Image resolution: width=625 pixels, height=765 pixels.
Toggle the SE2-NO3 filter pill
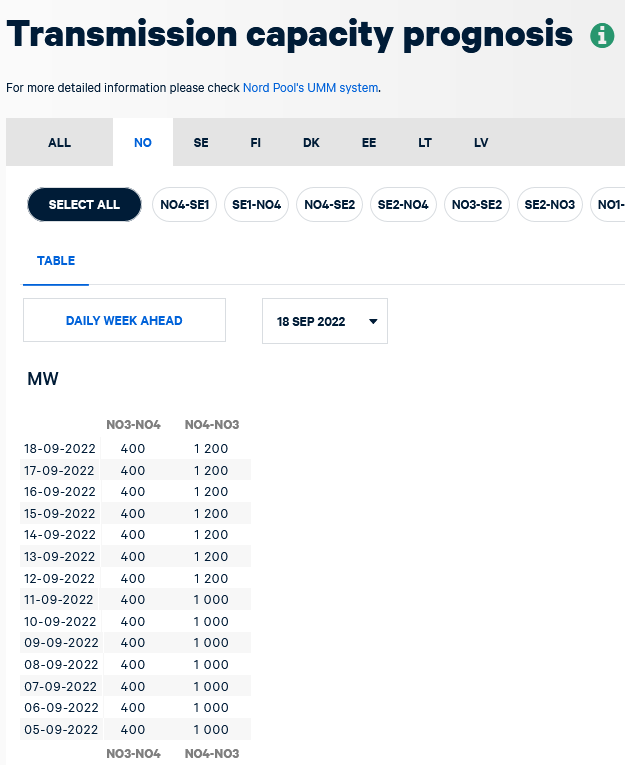pyautogui.click(x=550, y=204)
